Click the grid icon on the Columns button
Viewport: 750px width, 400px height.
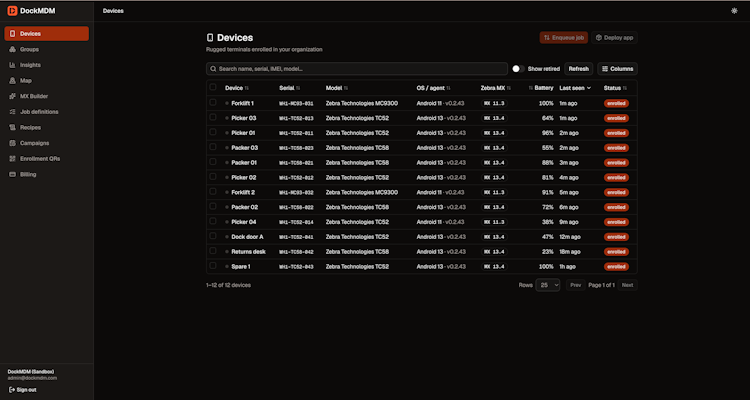(x=605, y=69)
